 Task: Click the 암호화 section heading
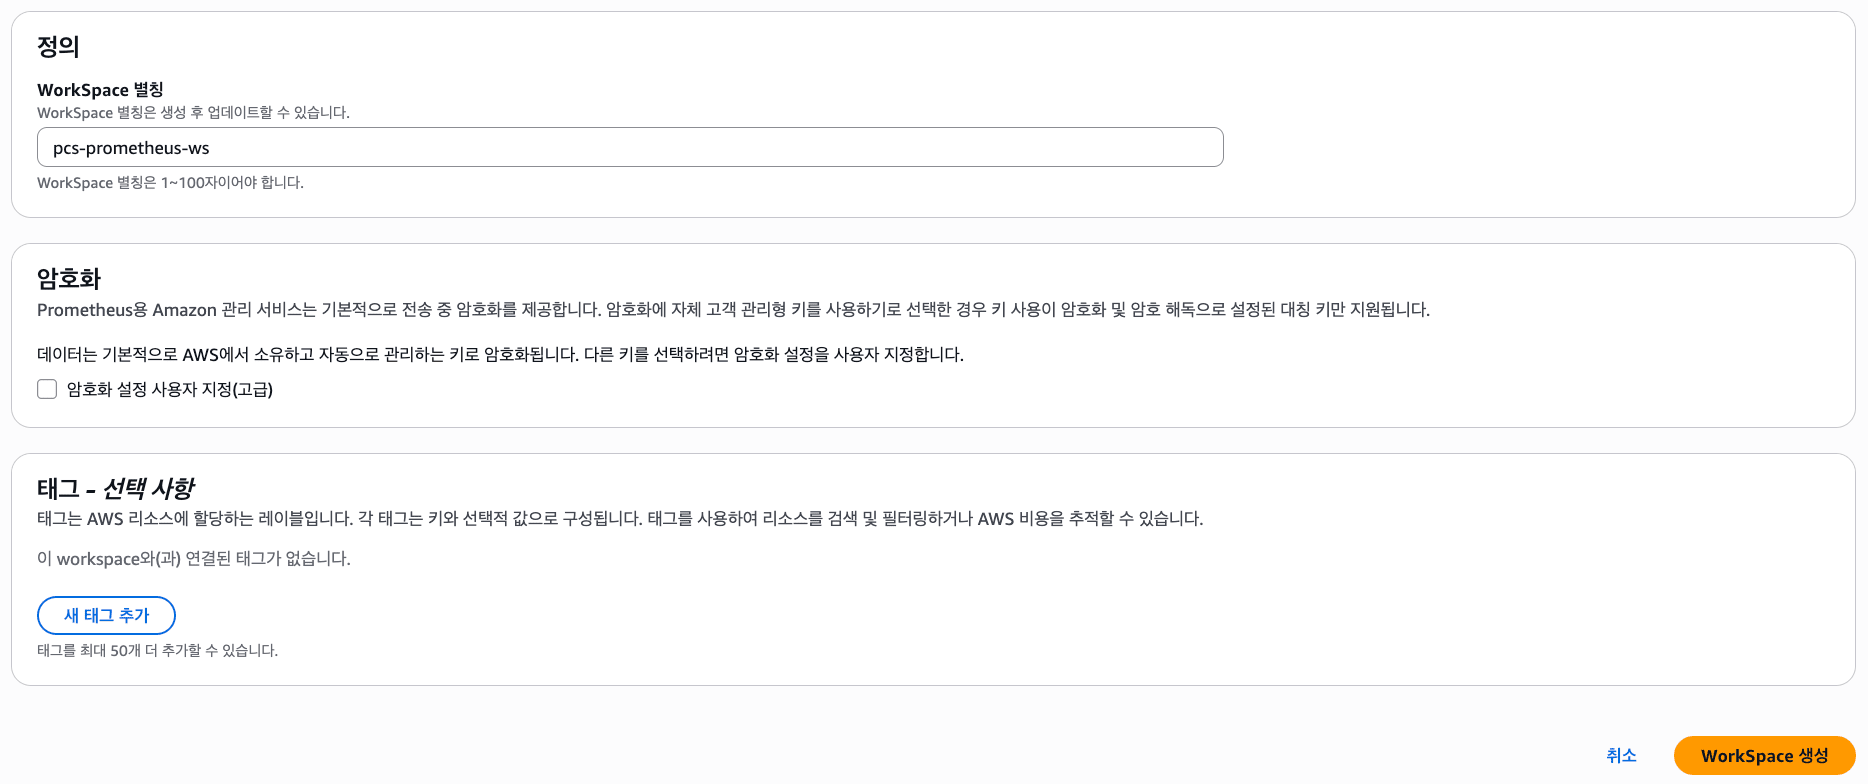[69, 278]
